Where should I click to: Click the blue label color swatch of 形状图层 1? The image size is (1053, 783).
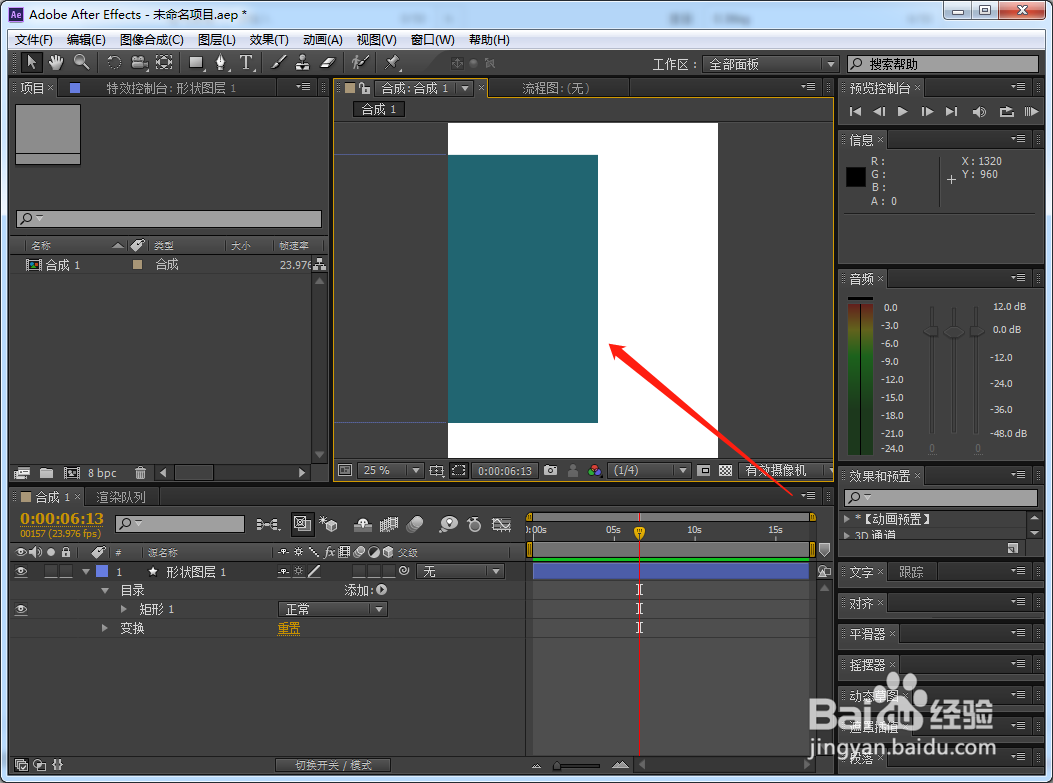tap(102, 571)
